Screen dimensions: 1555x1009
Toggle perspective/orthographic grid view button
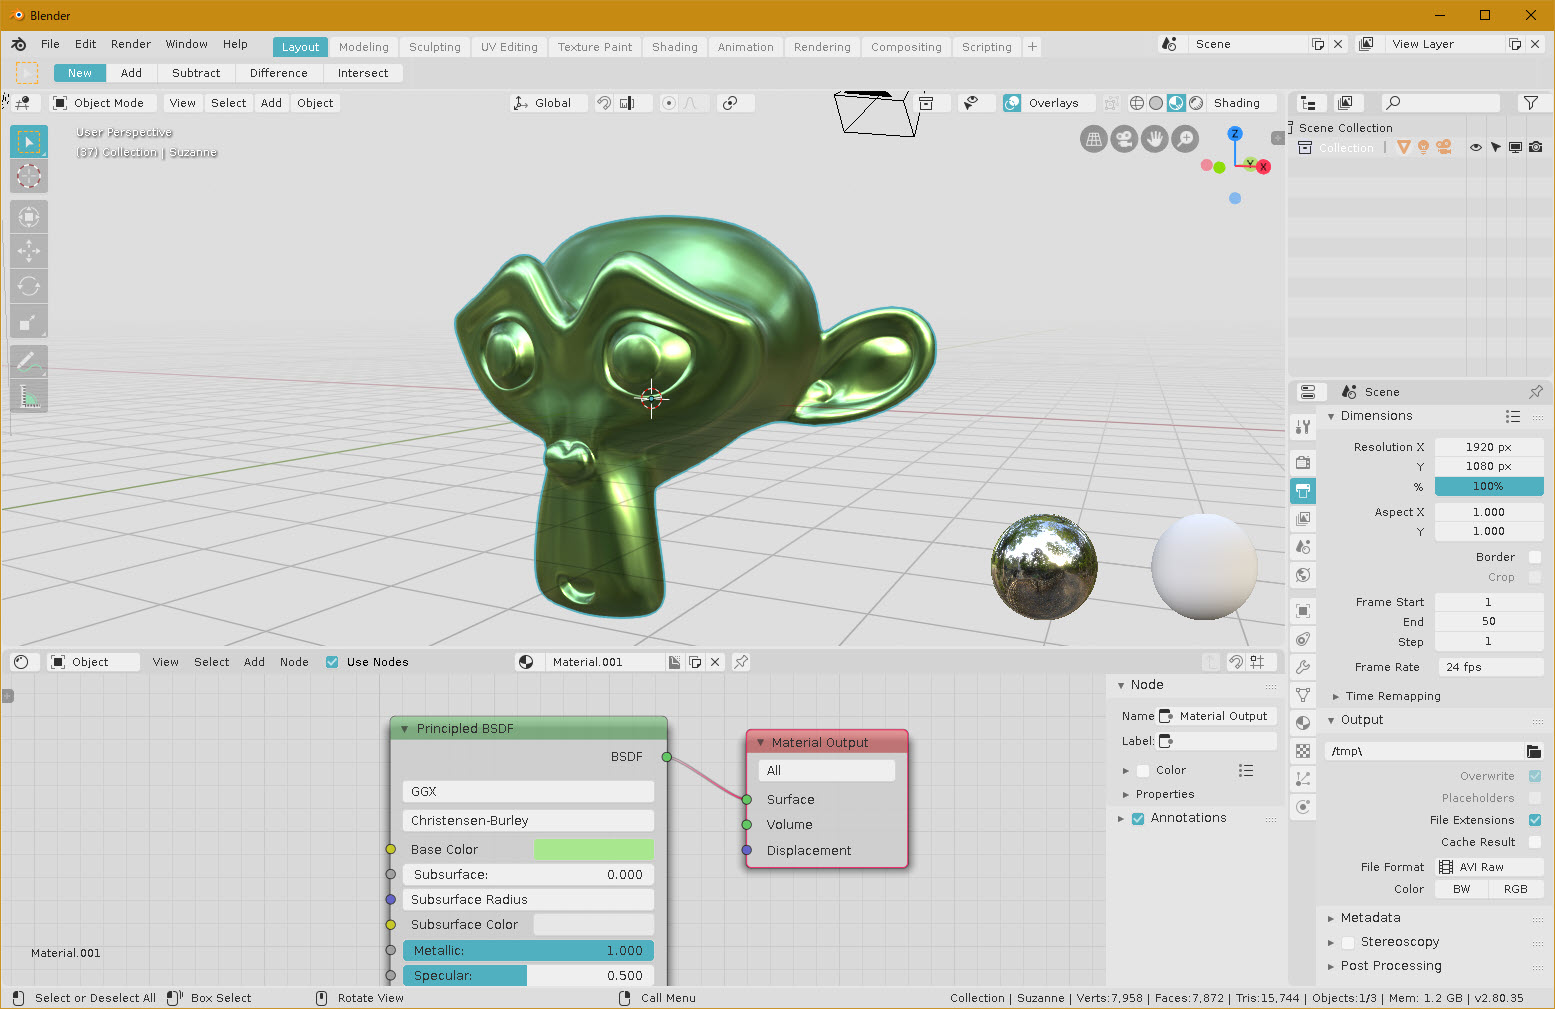(1094, 139)
